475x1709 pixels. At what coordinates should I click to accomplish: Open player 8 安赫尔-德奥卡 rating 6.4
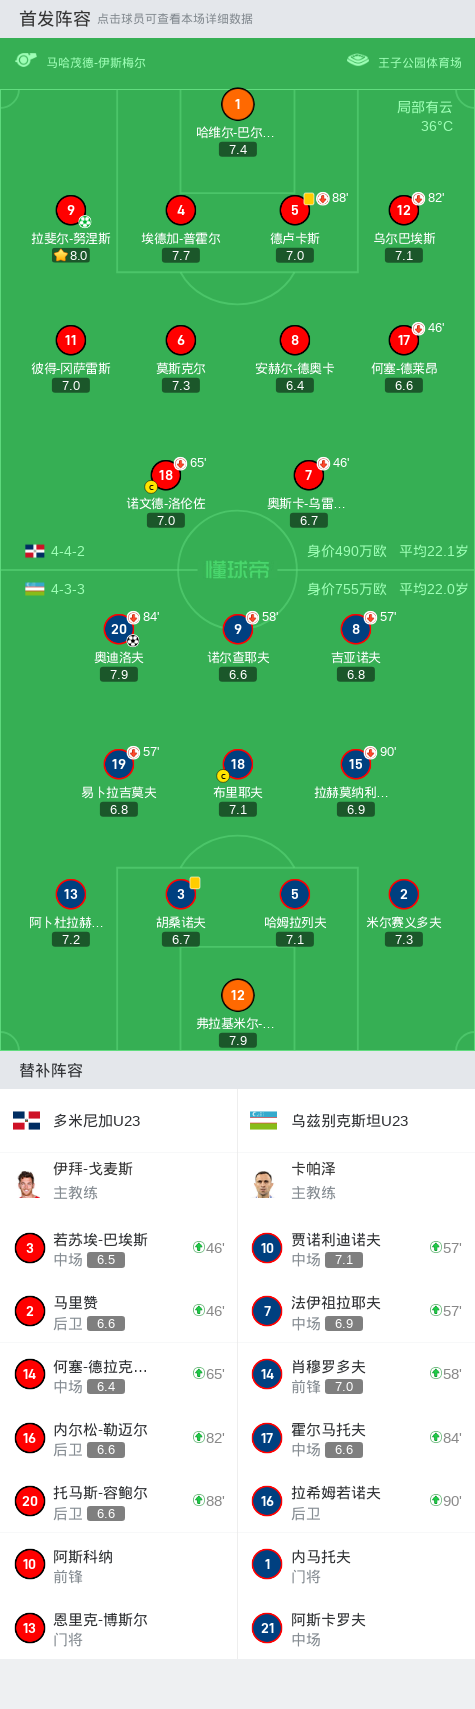coord(295,385)
